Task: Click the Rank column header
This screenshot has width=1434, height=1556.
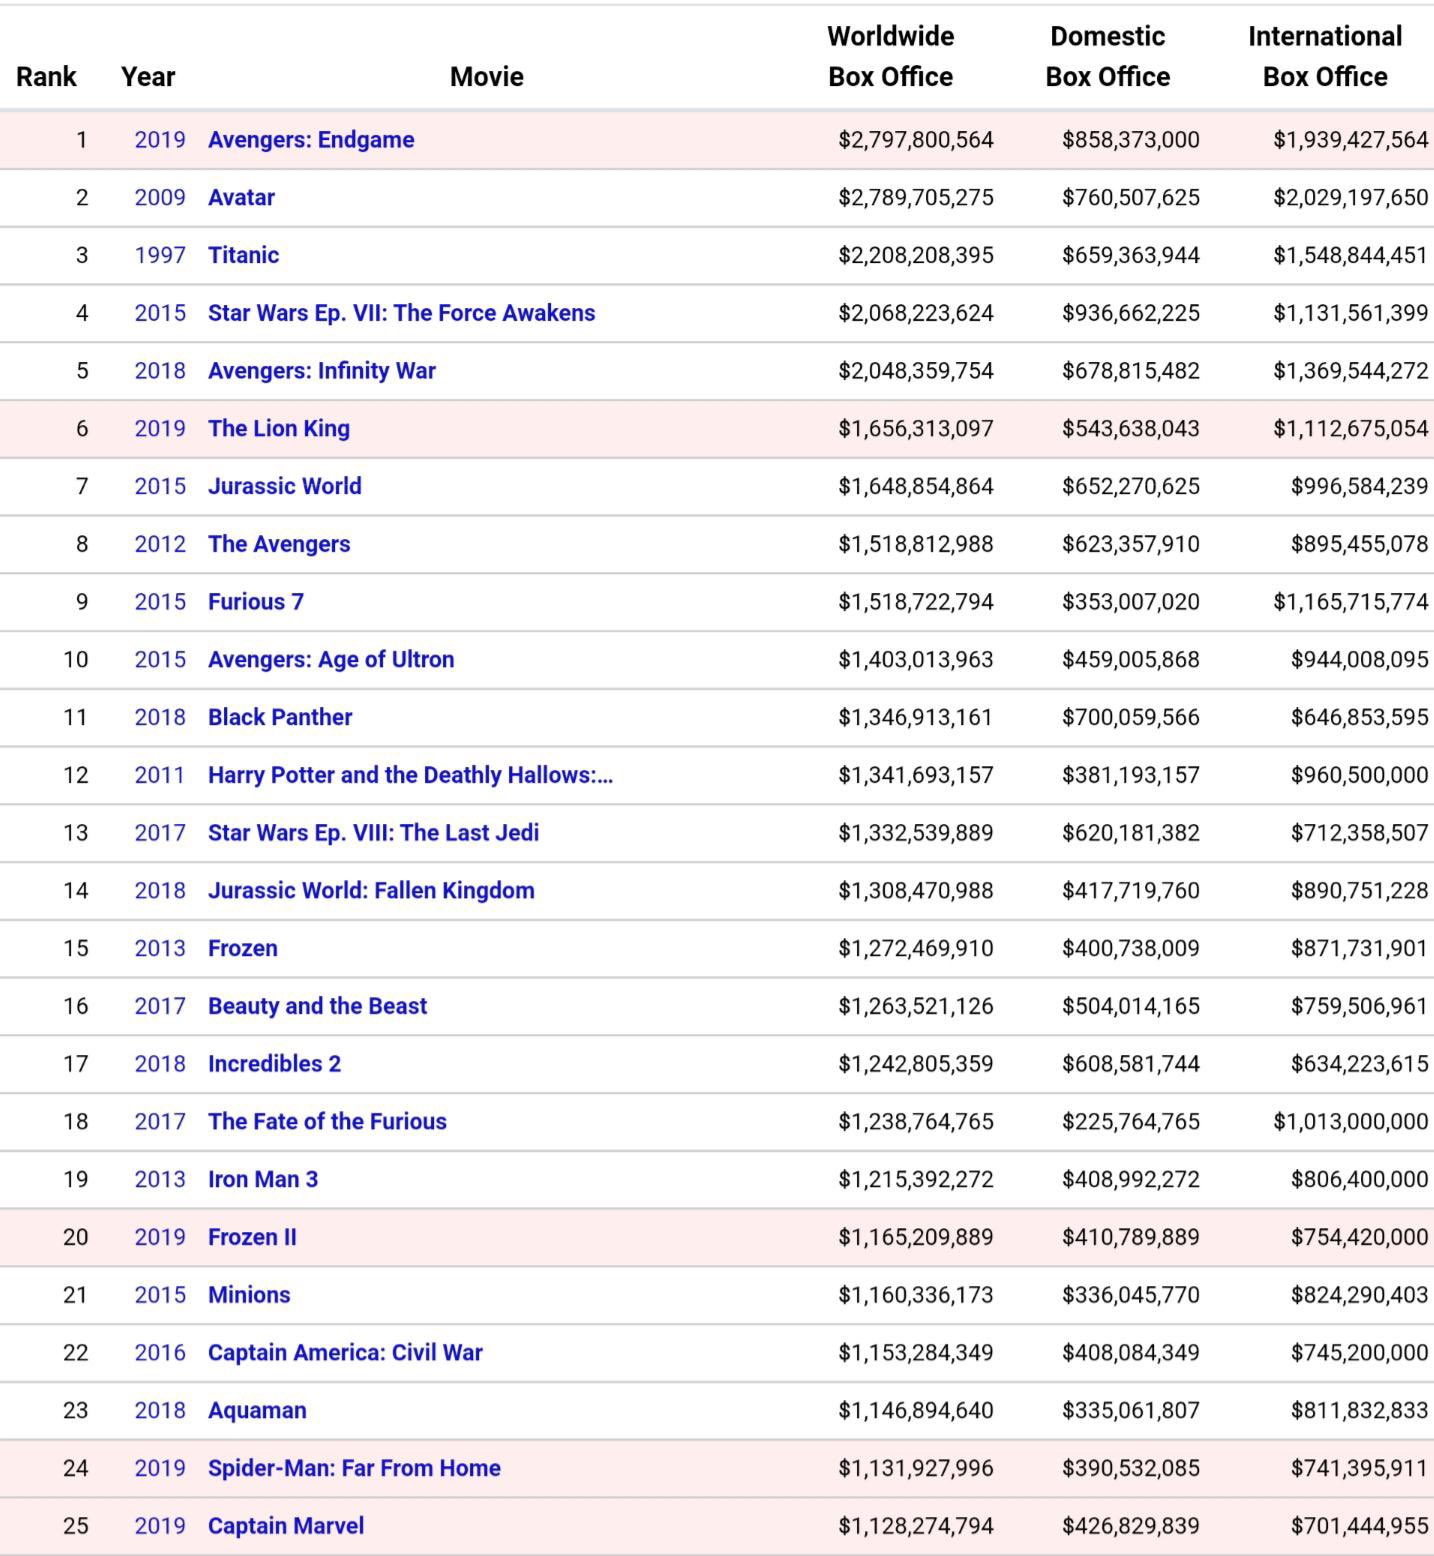Action: pos(47,77)
